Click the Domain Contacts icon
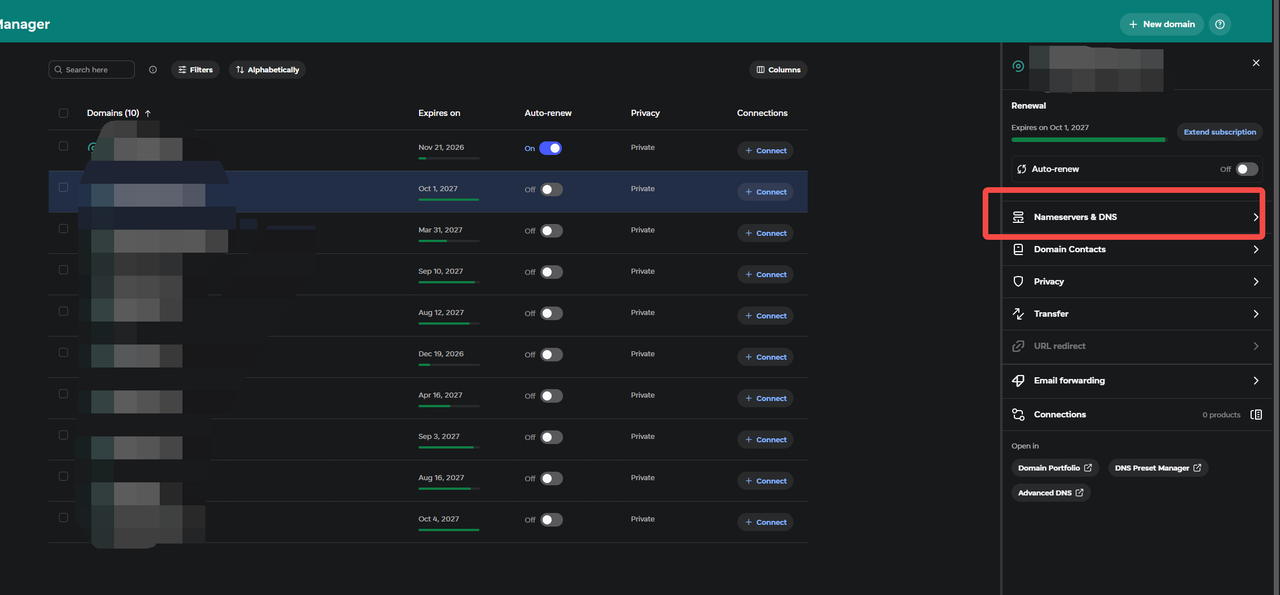The width and height of the screenshot is (1280, 595). [1018, 250]
